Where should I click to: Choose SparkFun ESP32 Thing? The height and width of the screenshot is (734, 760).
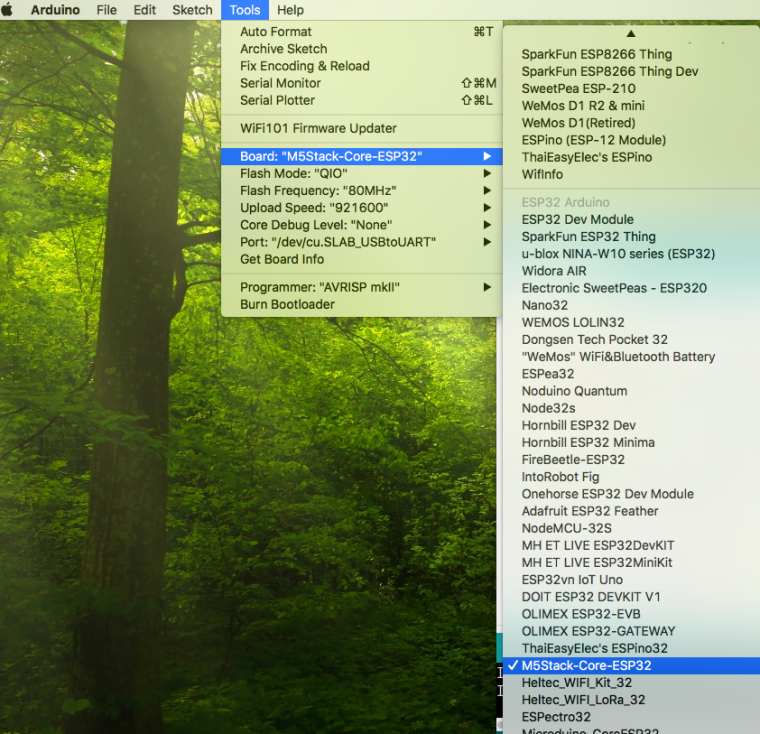click(x=632, y=237)
